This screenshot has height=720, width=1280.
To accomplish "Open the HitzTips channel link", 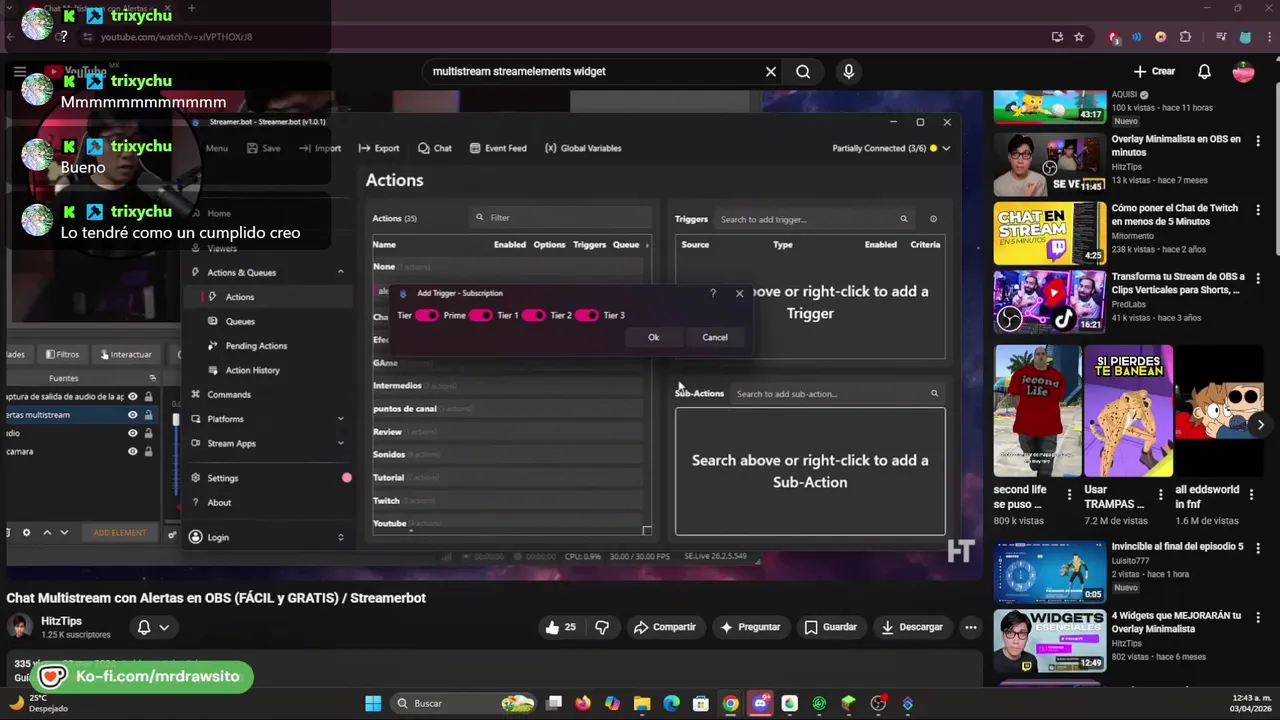I will [x=61, y=621].
